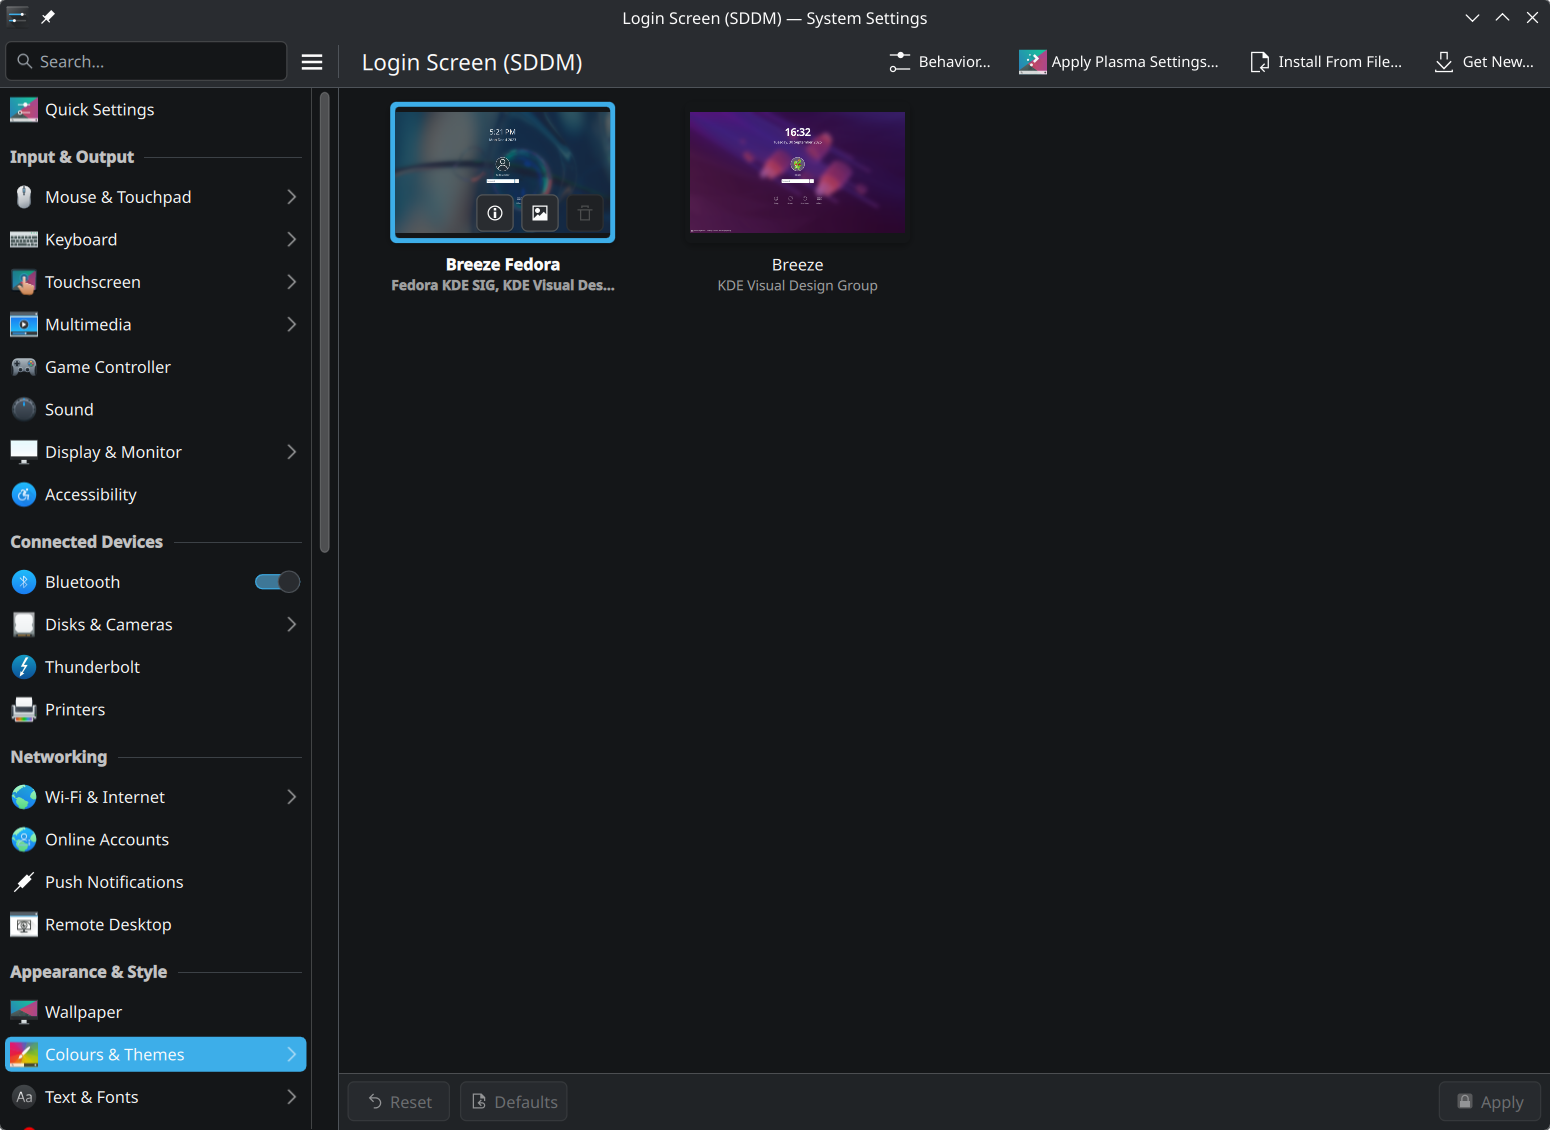Screen dimensions: 1550x1130
Task: Expand Mouse & Touchpad chevron
Action: coord(291,197)
